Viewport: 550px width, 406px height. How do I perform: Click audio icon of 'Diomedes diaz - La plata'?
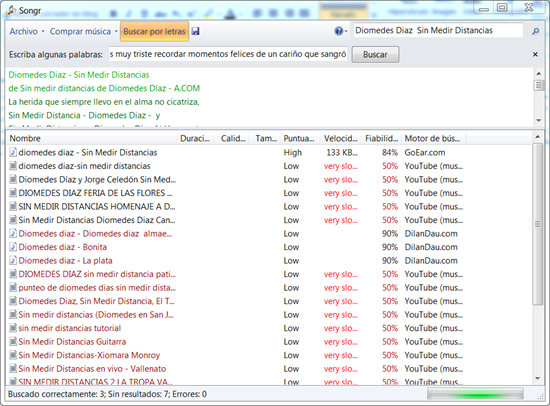click(x=13, y=260)
